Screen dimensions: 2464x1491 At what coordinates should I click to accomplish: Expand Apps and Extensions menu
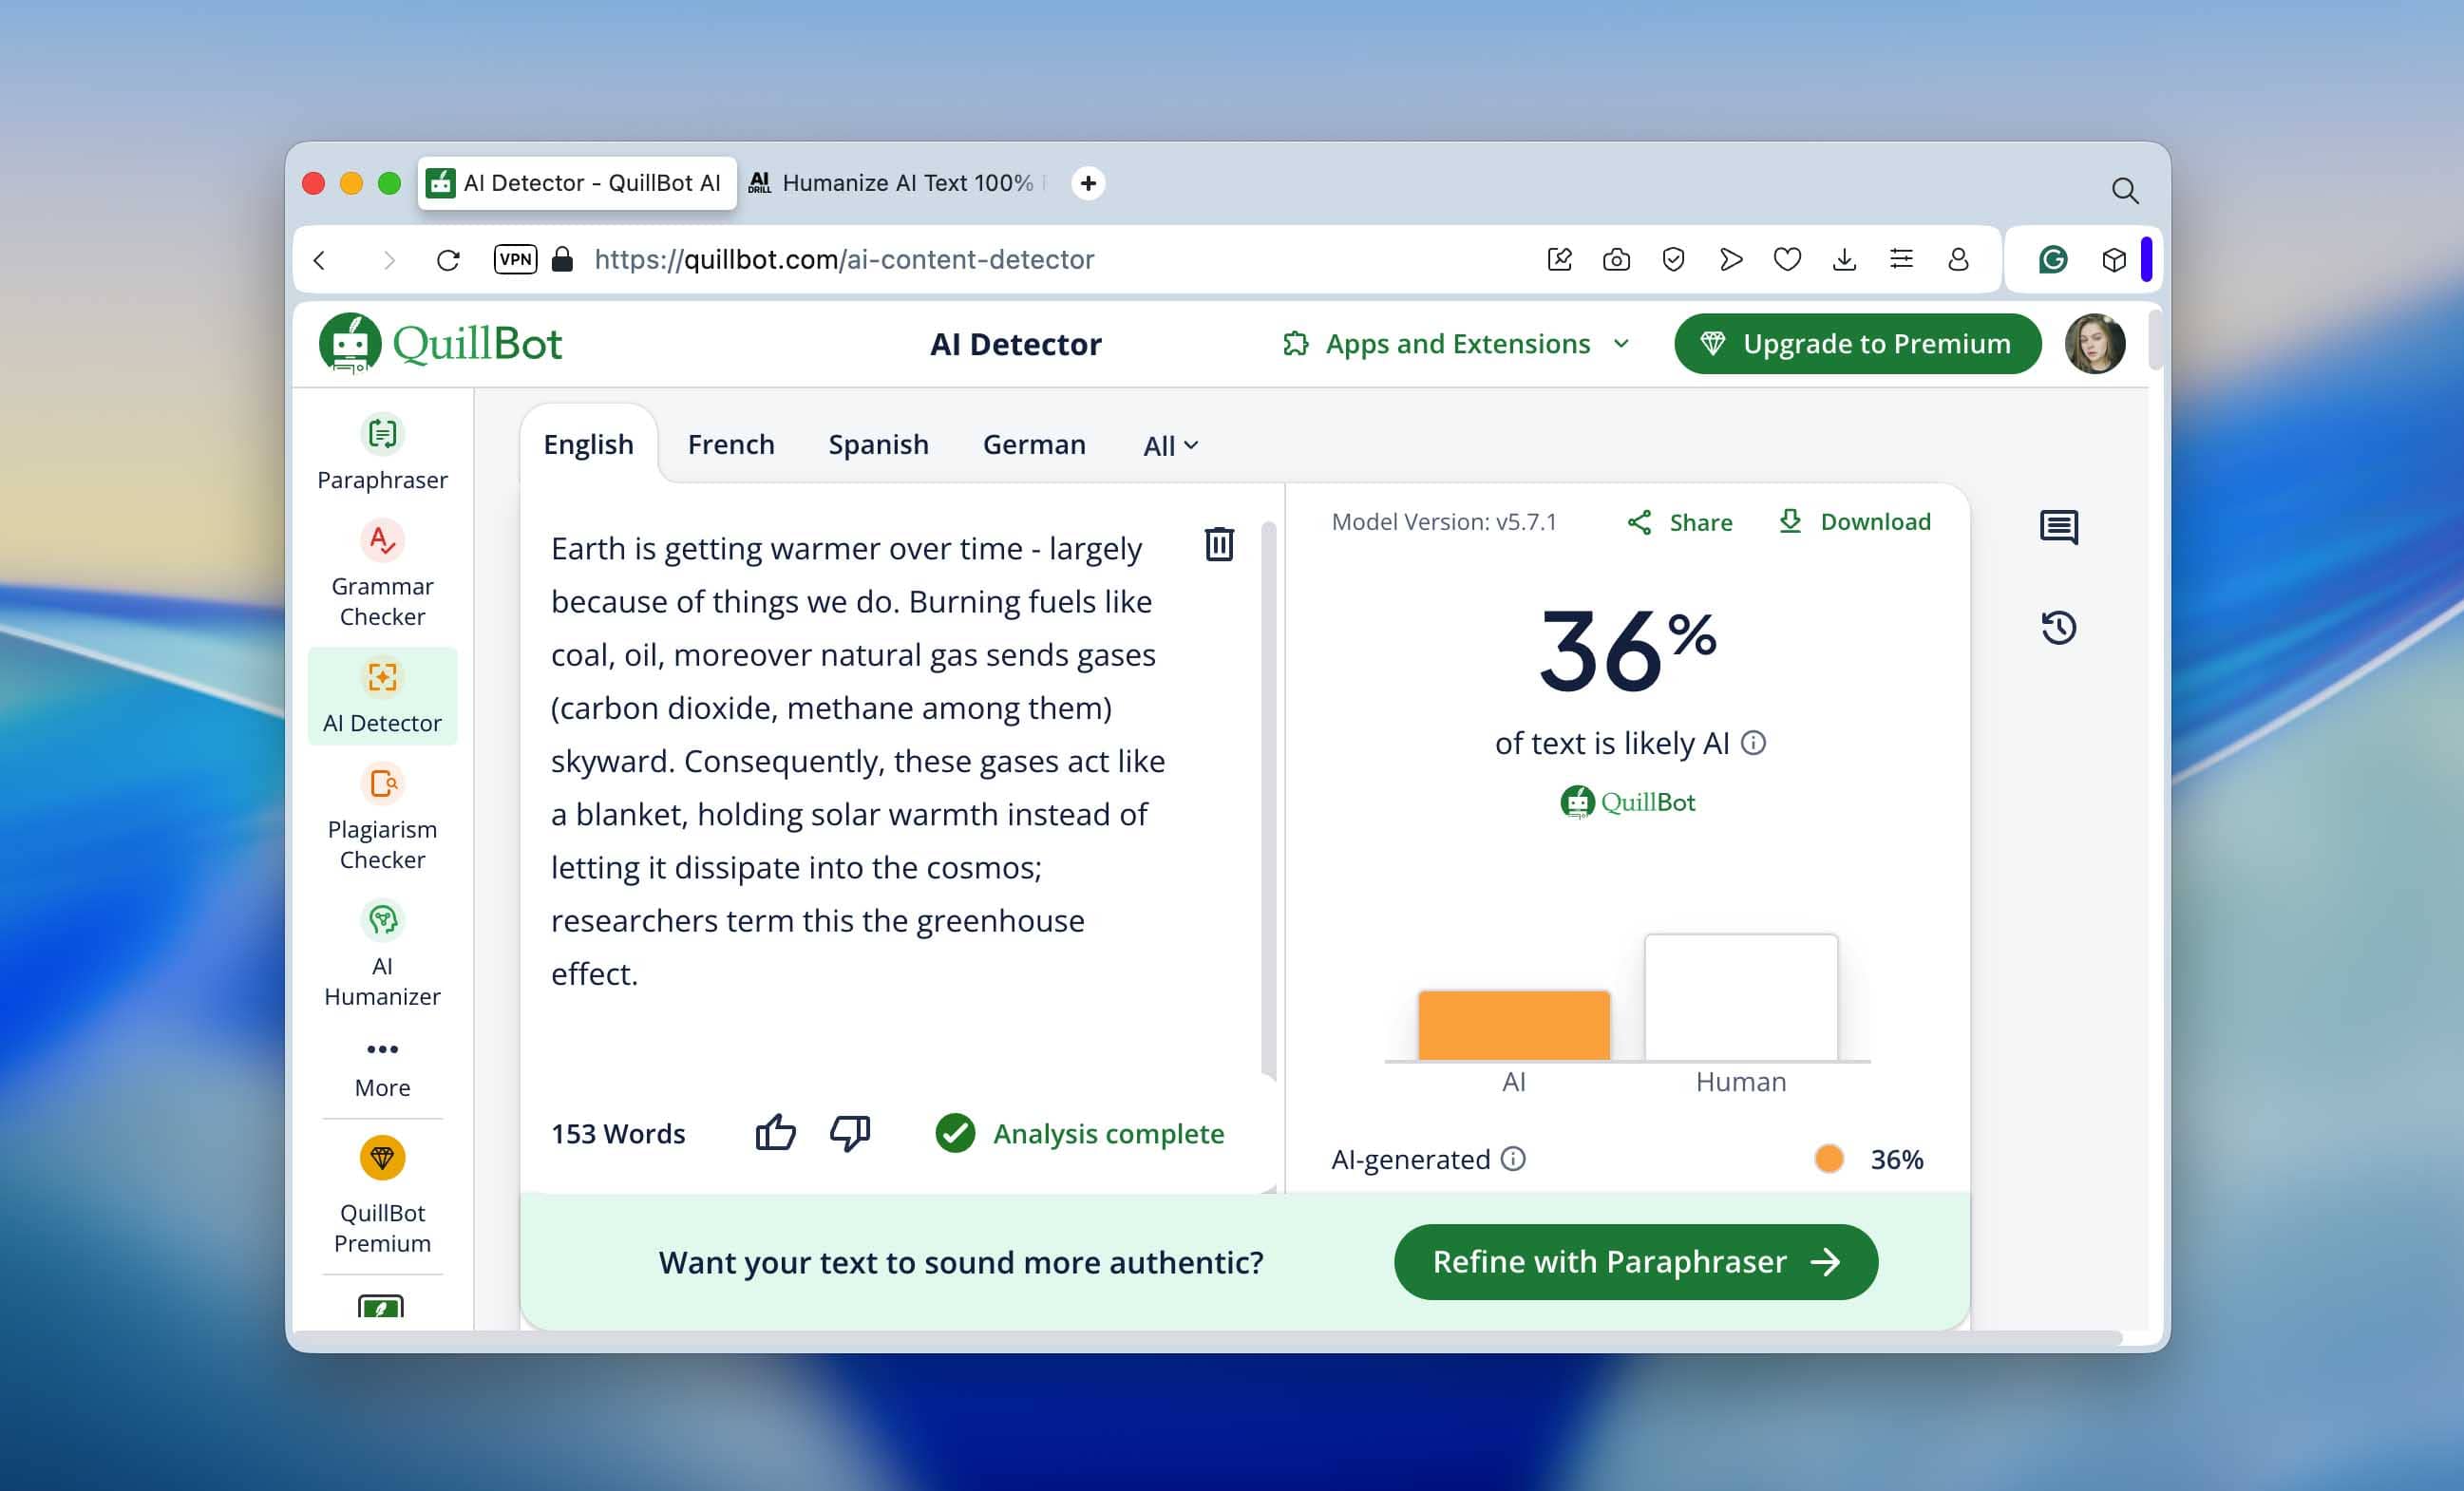point(1456,343)
